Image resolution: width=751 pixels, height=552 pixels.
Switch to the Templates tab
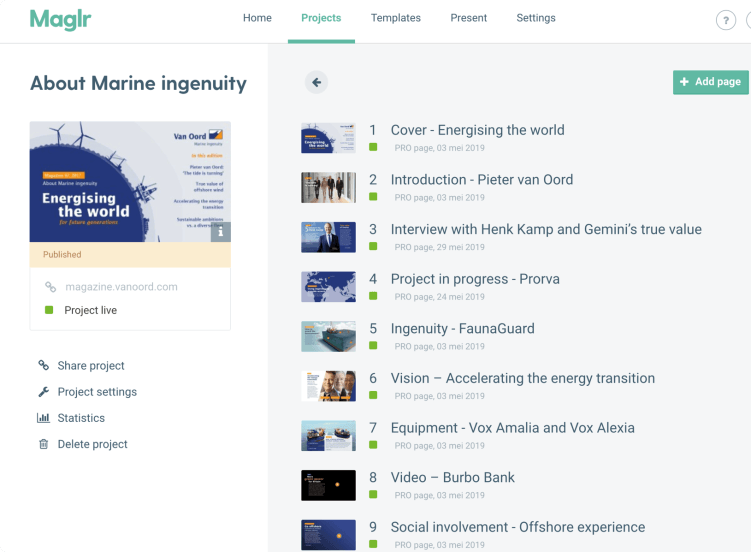[396, 18]
